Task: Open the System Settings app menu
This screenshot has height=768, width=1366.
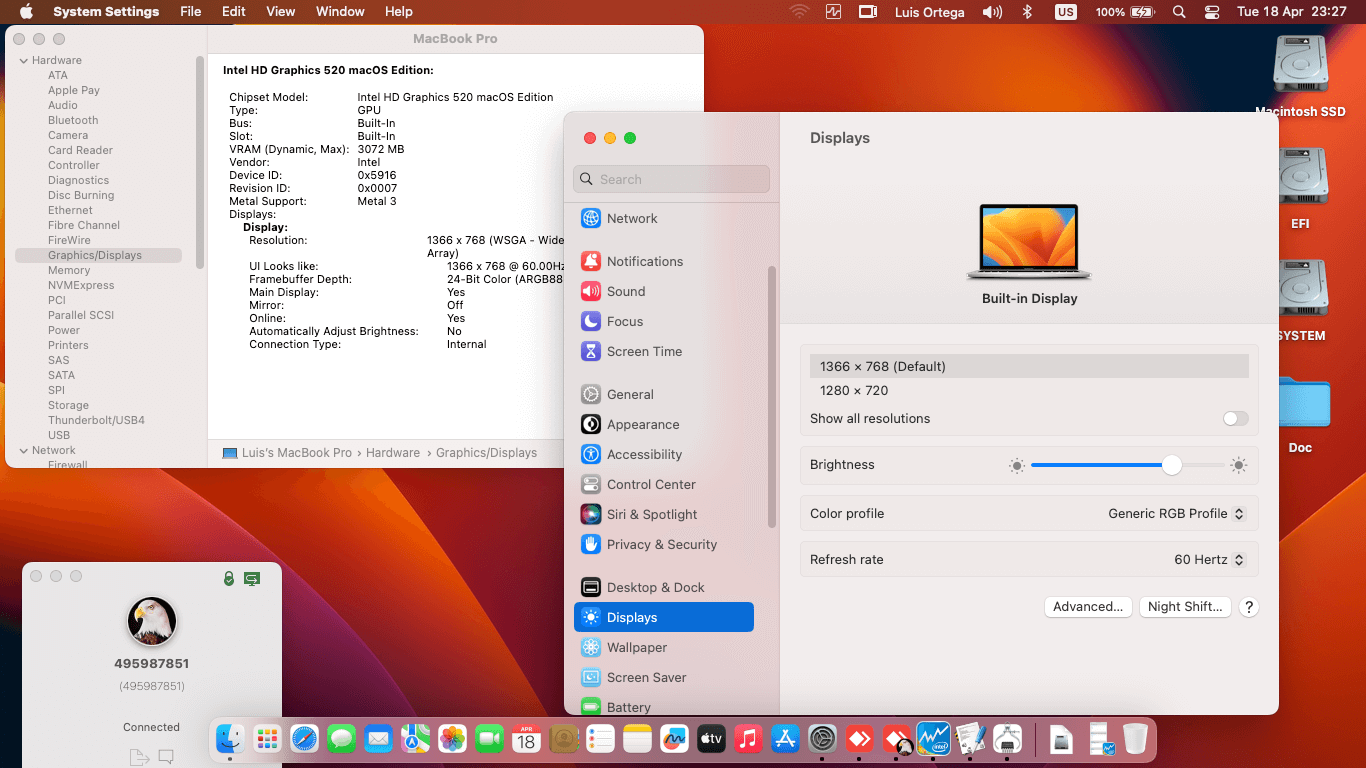Action: click(106, 12)
